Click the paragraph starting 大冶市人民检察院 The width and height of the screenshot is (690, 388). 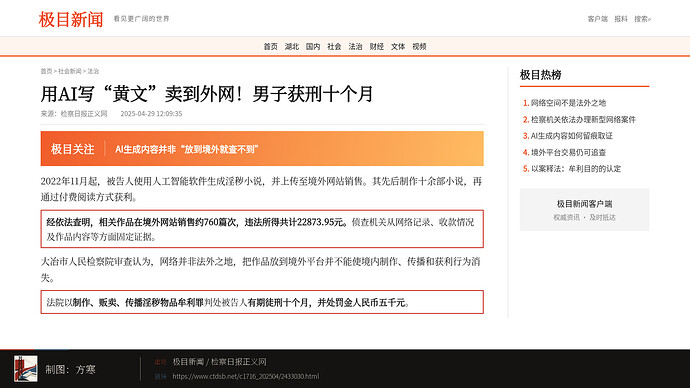[261, 269]
